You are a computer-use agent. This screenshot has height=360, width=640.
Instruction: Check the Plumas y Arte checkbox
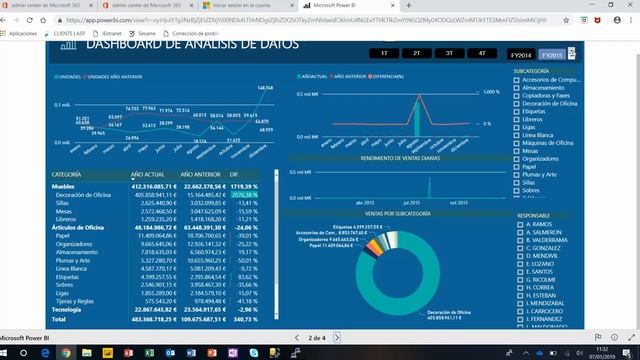coord(517,175)
